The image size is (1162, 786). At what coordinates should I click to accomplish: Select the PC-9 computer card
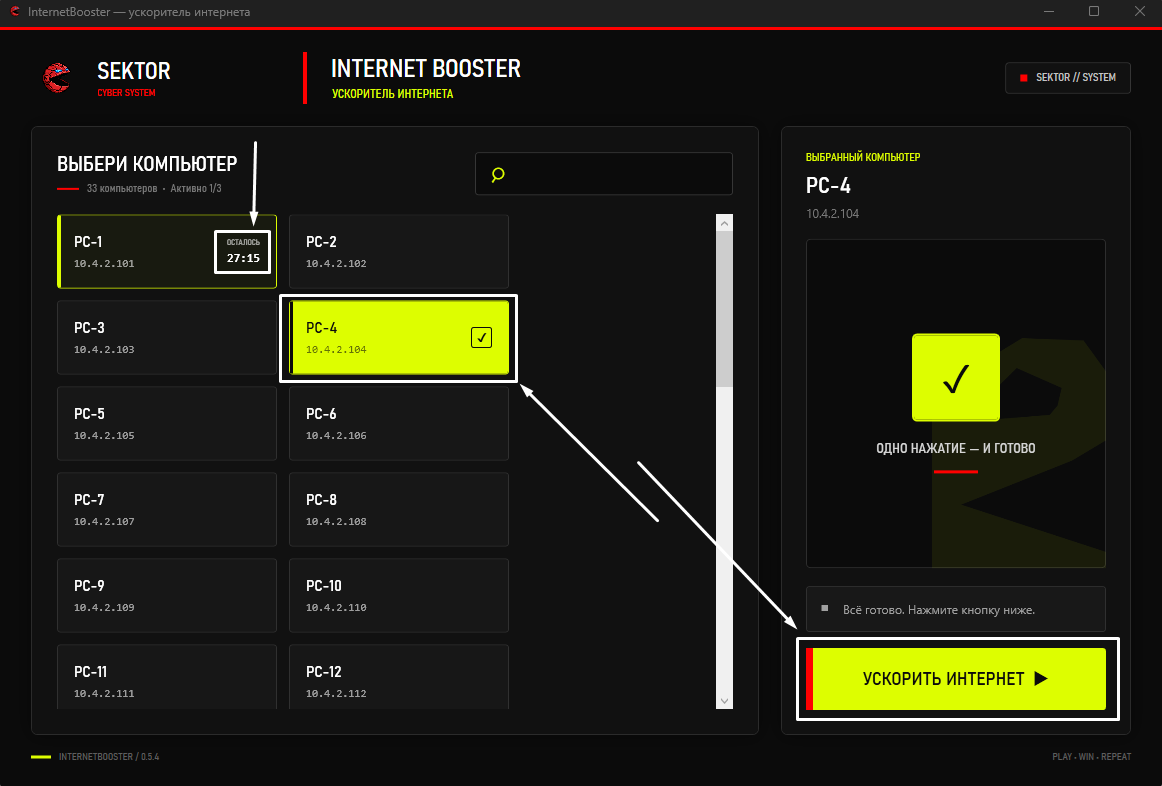click(x=167, y=596)
